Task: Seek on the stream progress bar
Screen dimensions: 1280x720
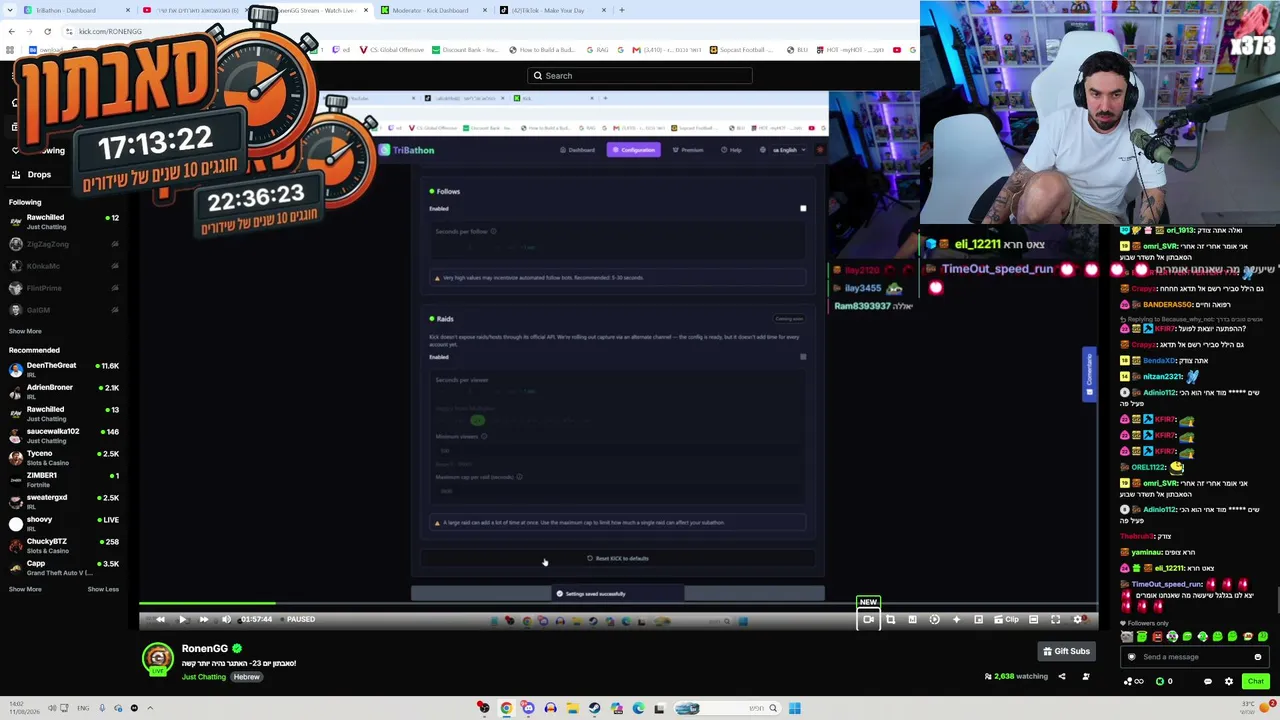Action: pos(618,603)
